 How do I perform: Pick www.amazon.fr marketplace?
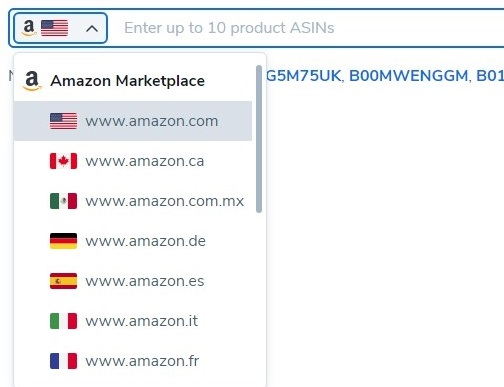point(133,361)
